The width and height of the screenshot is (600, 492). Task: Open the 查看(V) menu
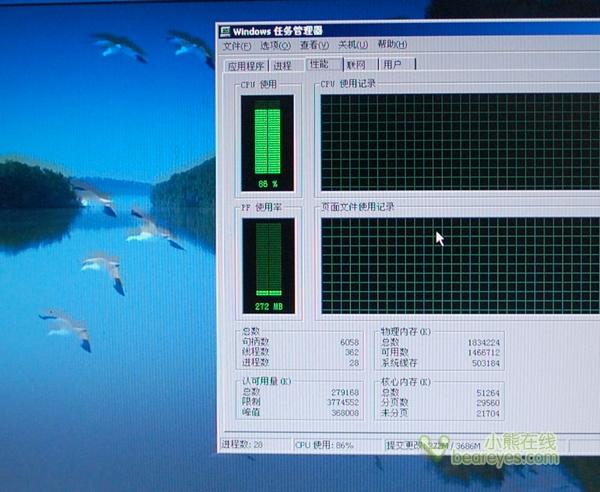pos(314,45)
